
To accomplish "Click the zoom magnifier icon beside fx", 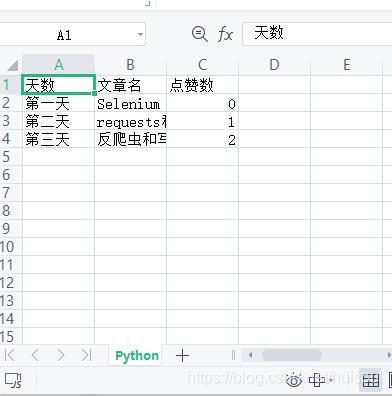I will [x=200, y=34].
